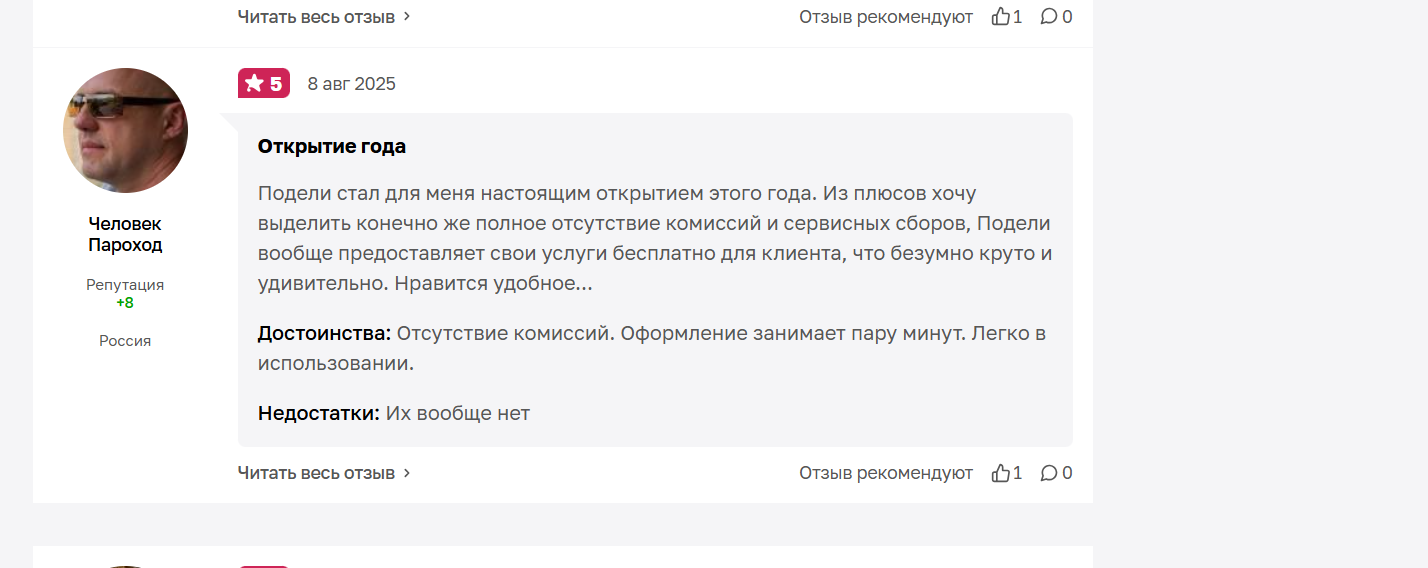Image resolution: width=1428 pixels, height=568 pixels.
Task: Click the Россия country label
Action: pos(125,341)
